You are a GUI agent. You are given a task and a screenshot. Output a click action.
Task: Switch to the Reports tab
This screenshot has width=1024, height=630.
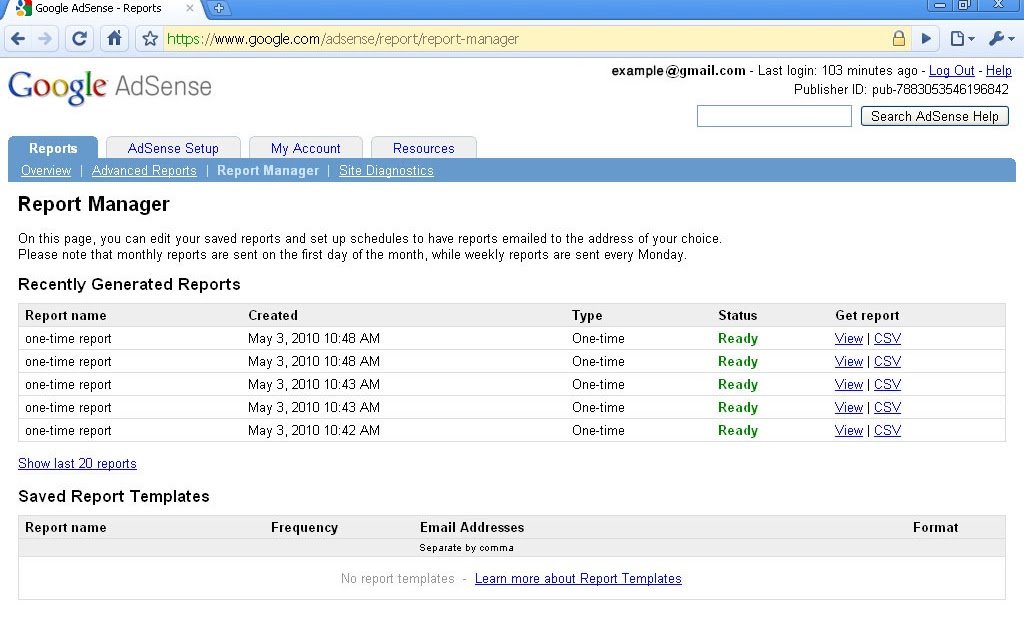(53, 148)
